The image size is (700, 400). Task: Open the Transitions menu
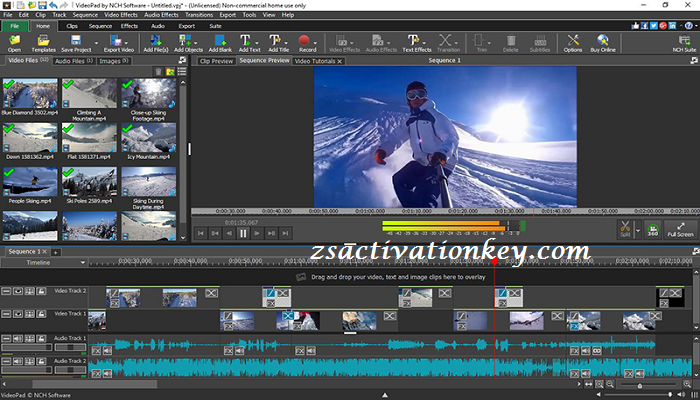point(199,15)
